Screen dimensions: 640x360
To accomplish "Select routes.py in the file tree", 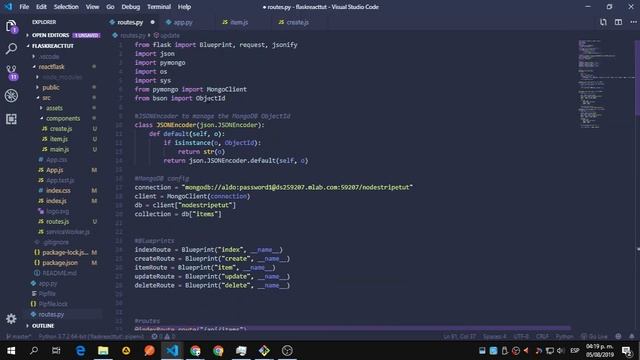I will [x=51, y=314].
